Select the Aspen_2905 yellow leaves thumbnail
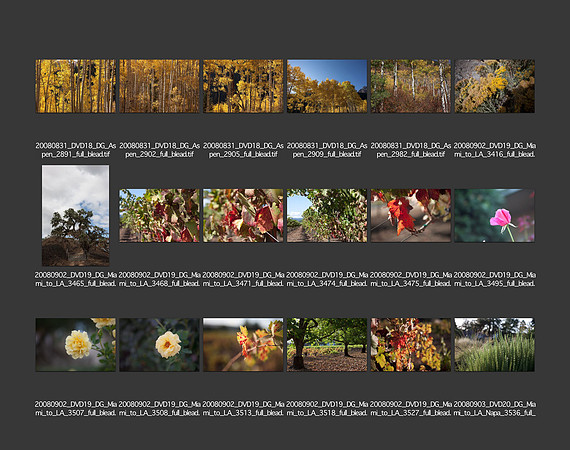Viewport: 570px width, 450px height. click(243, 86)
